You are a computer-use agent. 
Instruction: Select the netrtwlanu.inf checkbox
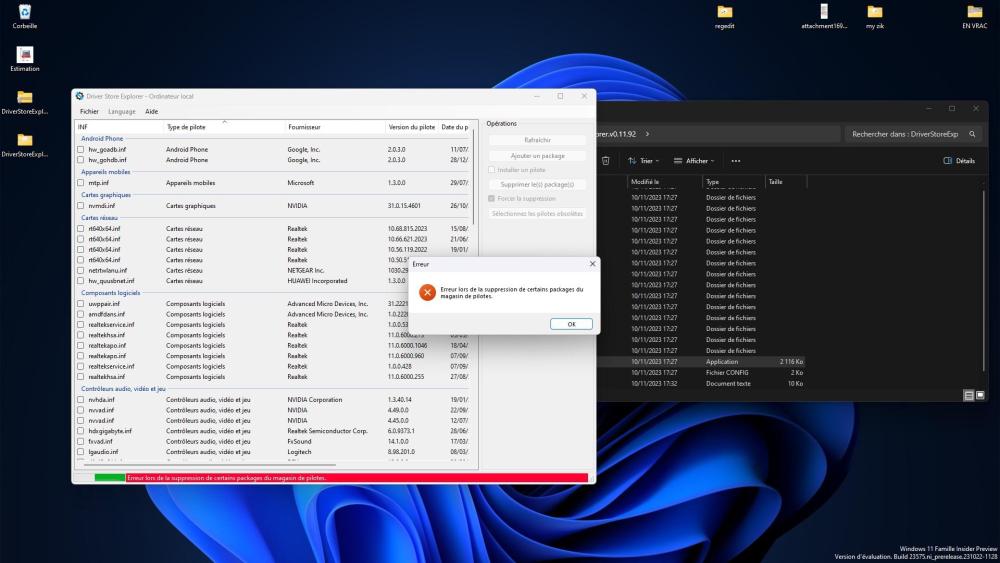(81, 270)
